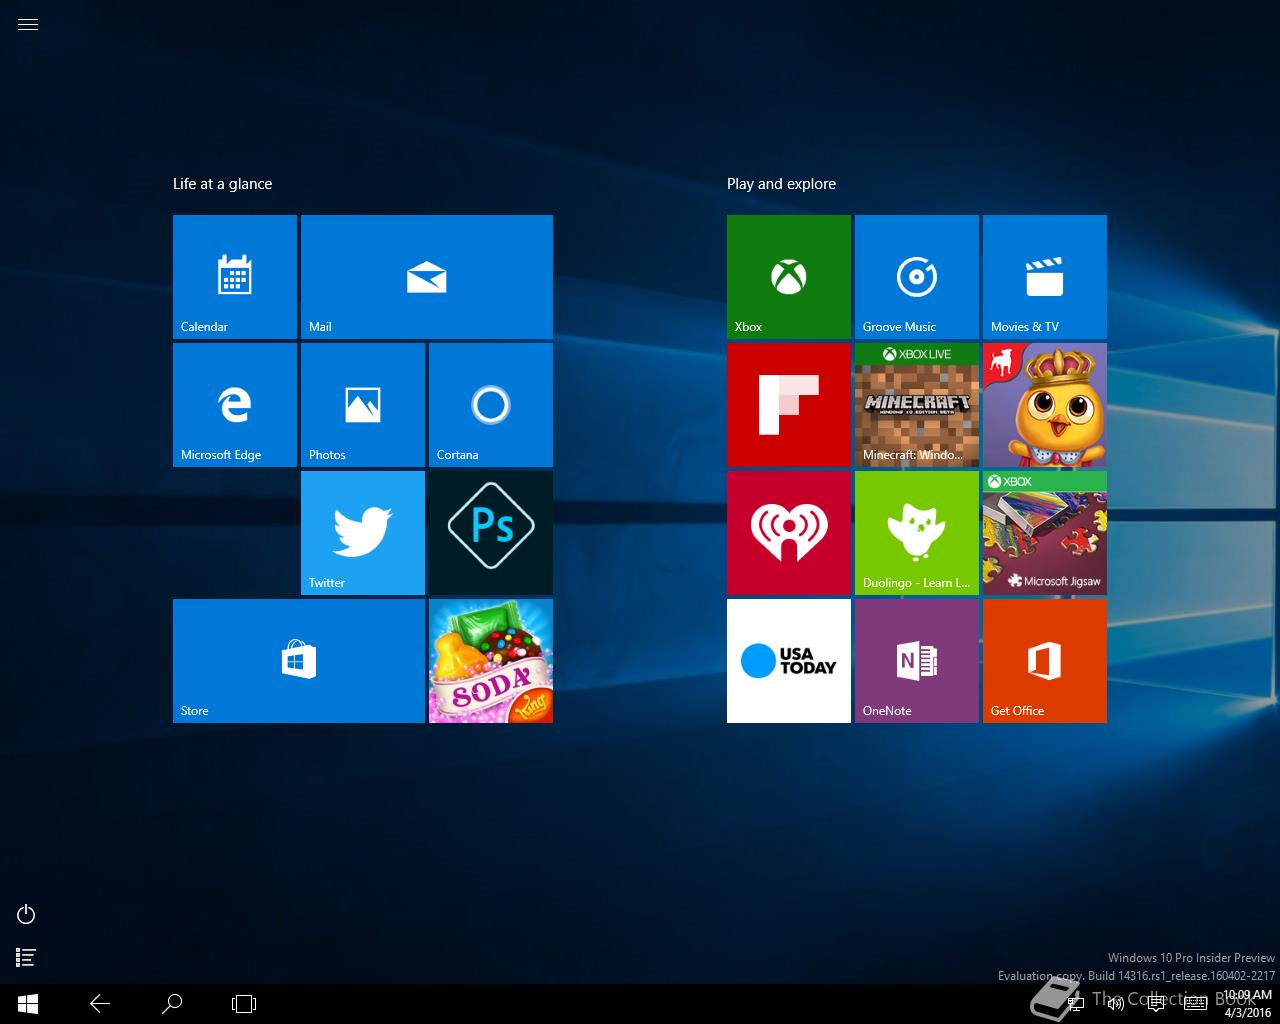Open the Power options button
This screenshot has width=1280, height=1024.
point(27,914)
